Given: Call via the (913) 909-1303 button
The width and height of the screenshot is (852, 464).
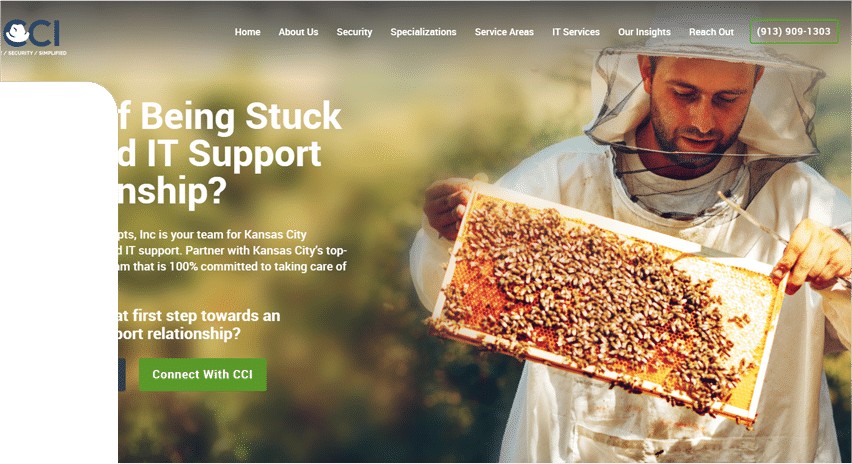Looking at the screenshot, I should 794,32.
